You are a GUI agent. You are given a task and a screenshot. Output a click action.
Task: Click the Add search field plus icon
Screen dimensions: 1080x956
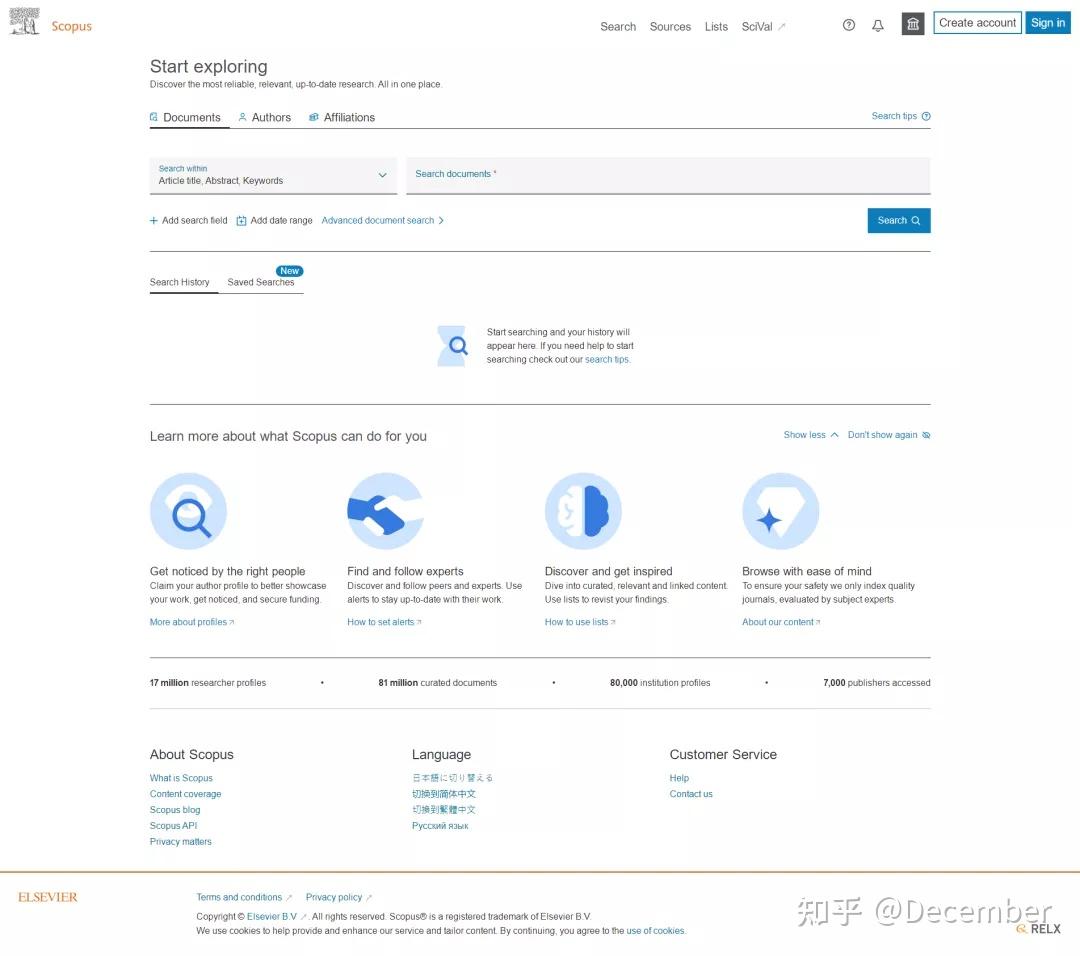(x=152, y=220)
